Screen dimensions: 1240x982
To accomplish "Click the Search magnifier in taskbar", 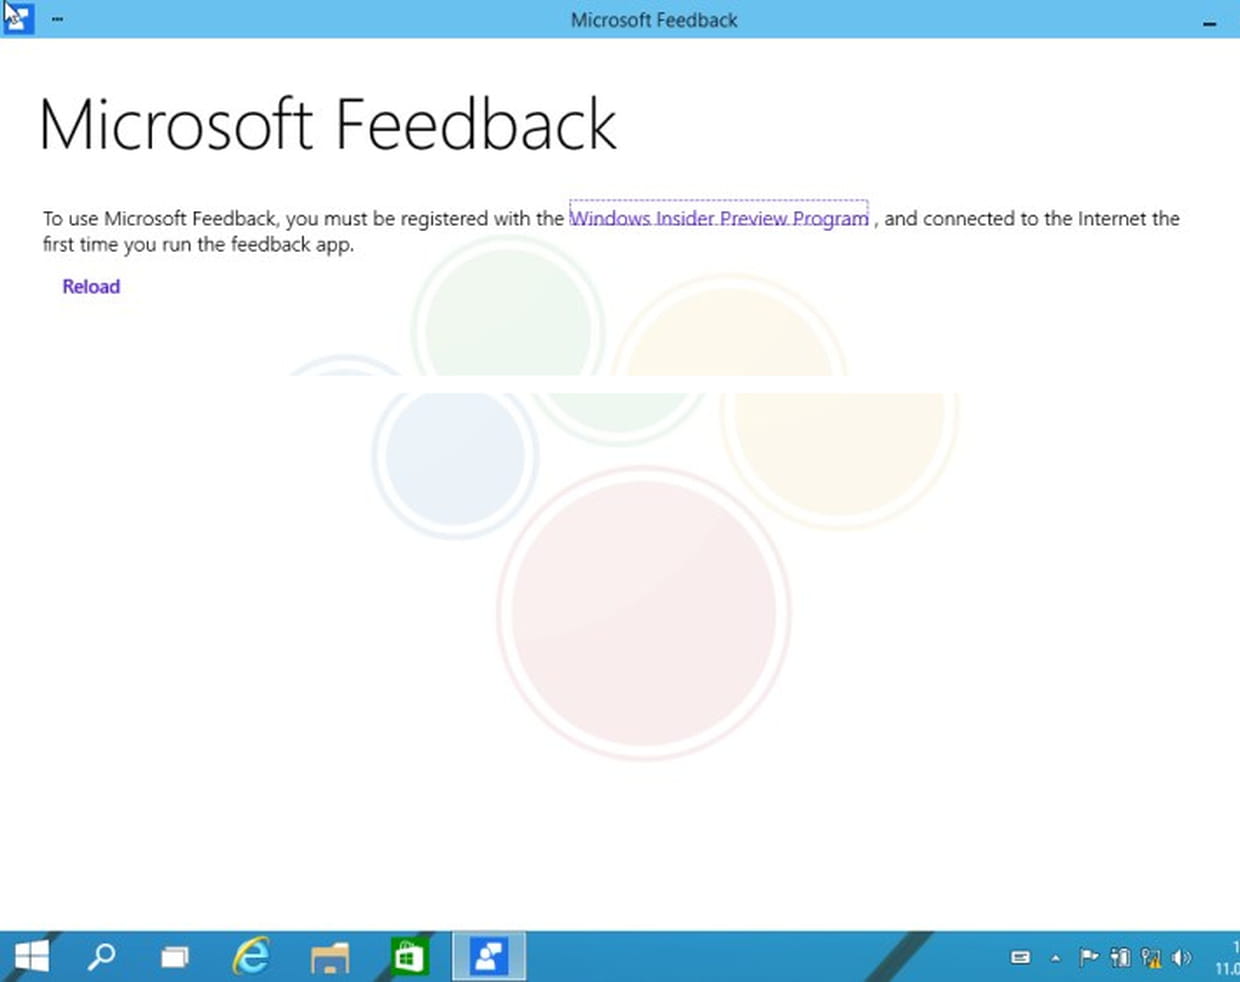I will tap(101, 957).
